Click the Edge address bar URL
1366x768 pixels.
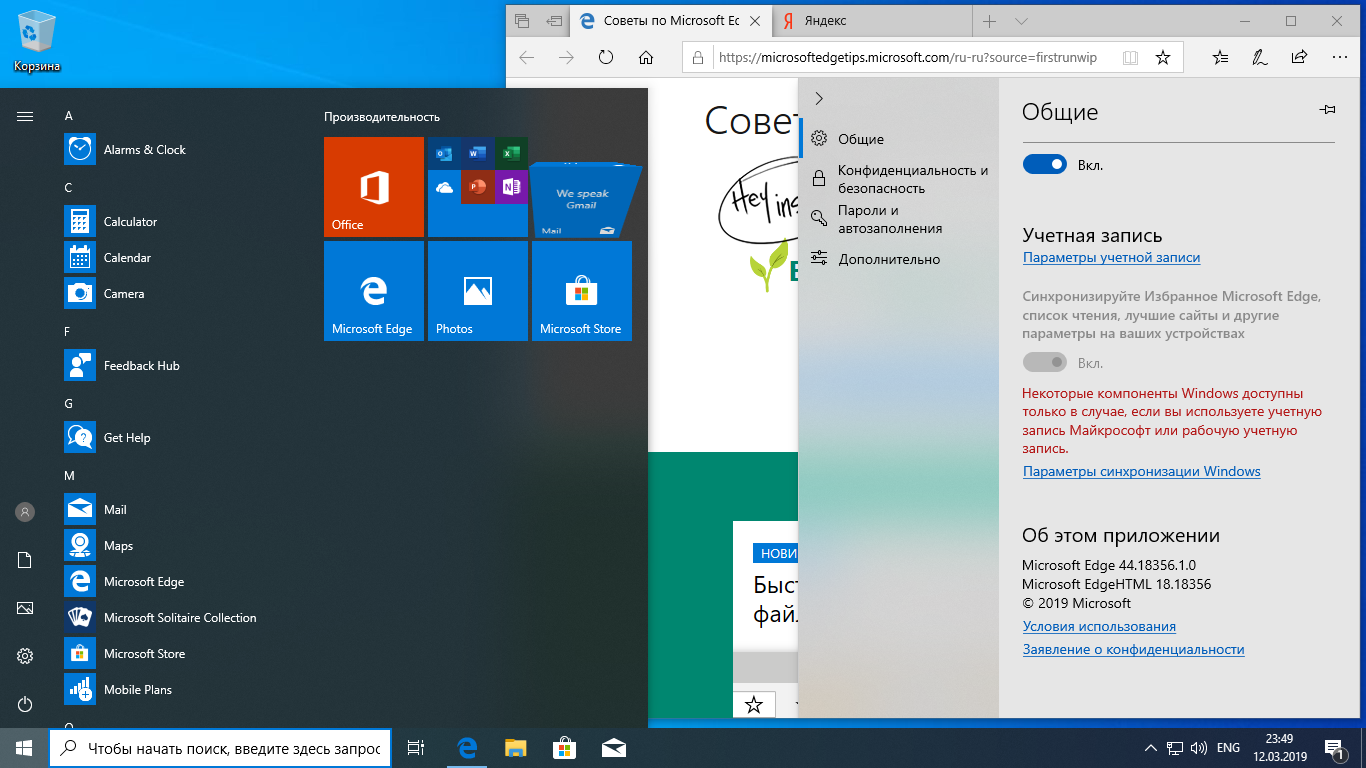click(x=908, y=57)
